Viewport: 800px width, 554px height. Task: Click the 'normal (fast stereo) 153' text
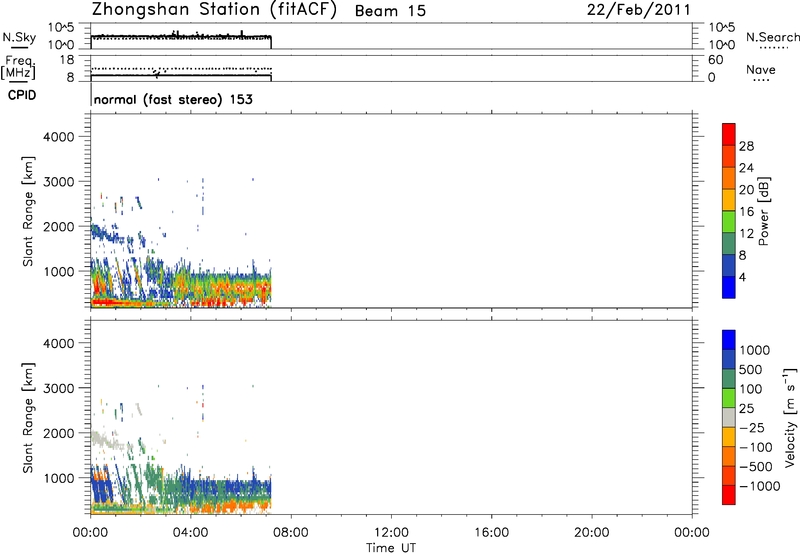pyautogui.click(x=173, y=99)
